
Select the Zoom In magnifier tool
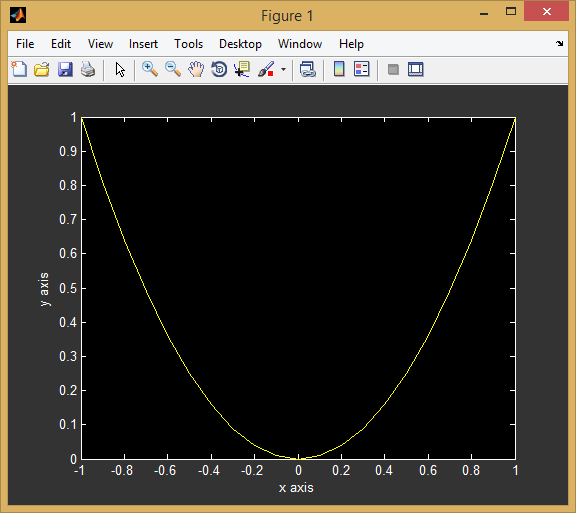150,69
